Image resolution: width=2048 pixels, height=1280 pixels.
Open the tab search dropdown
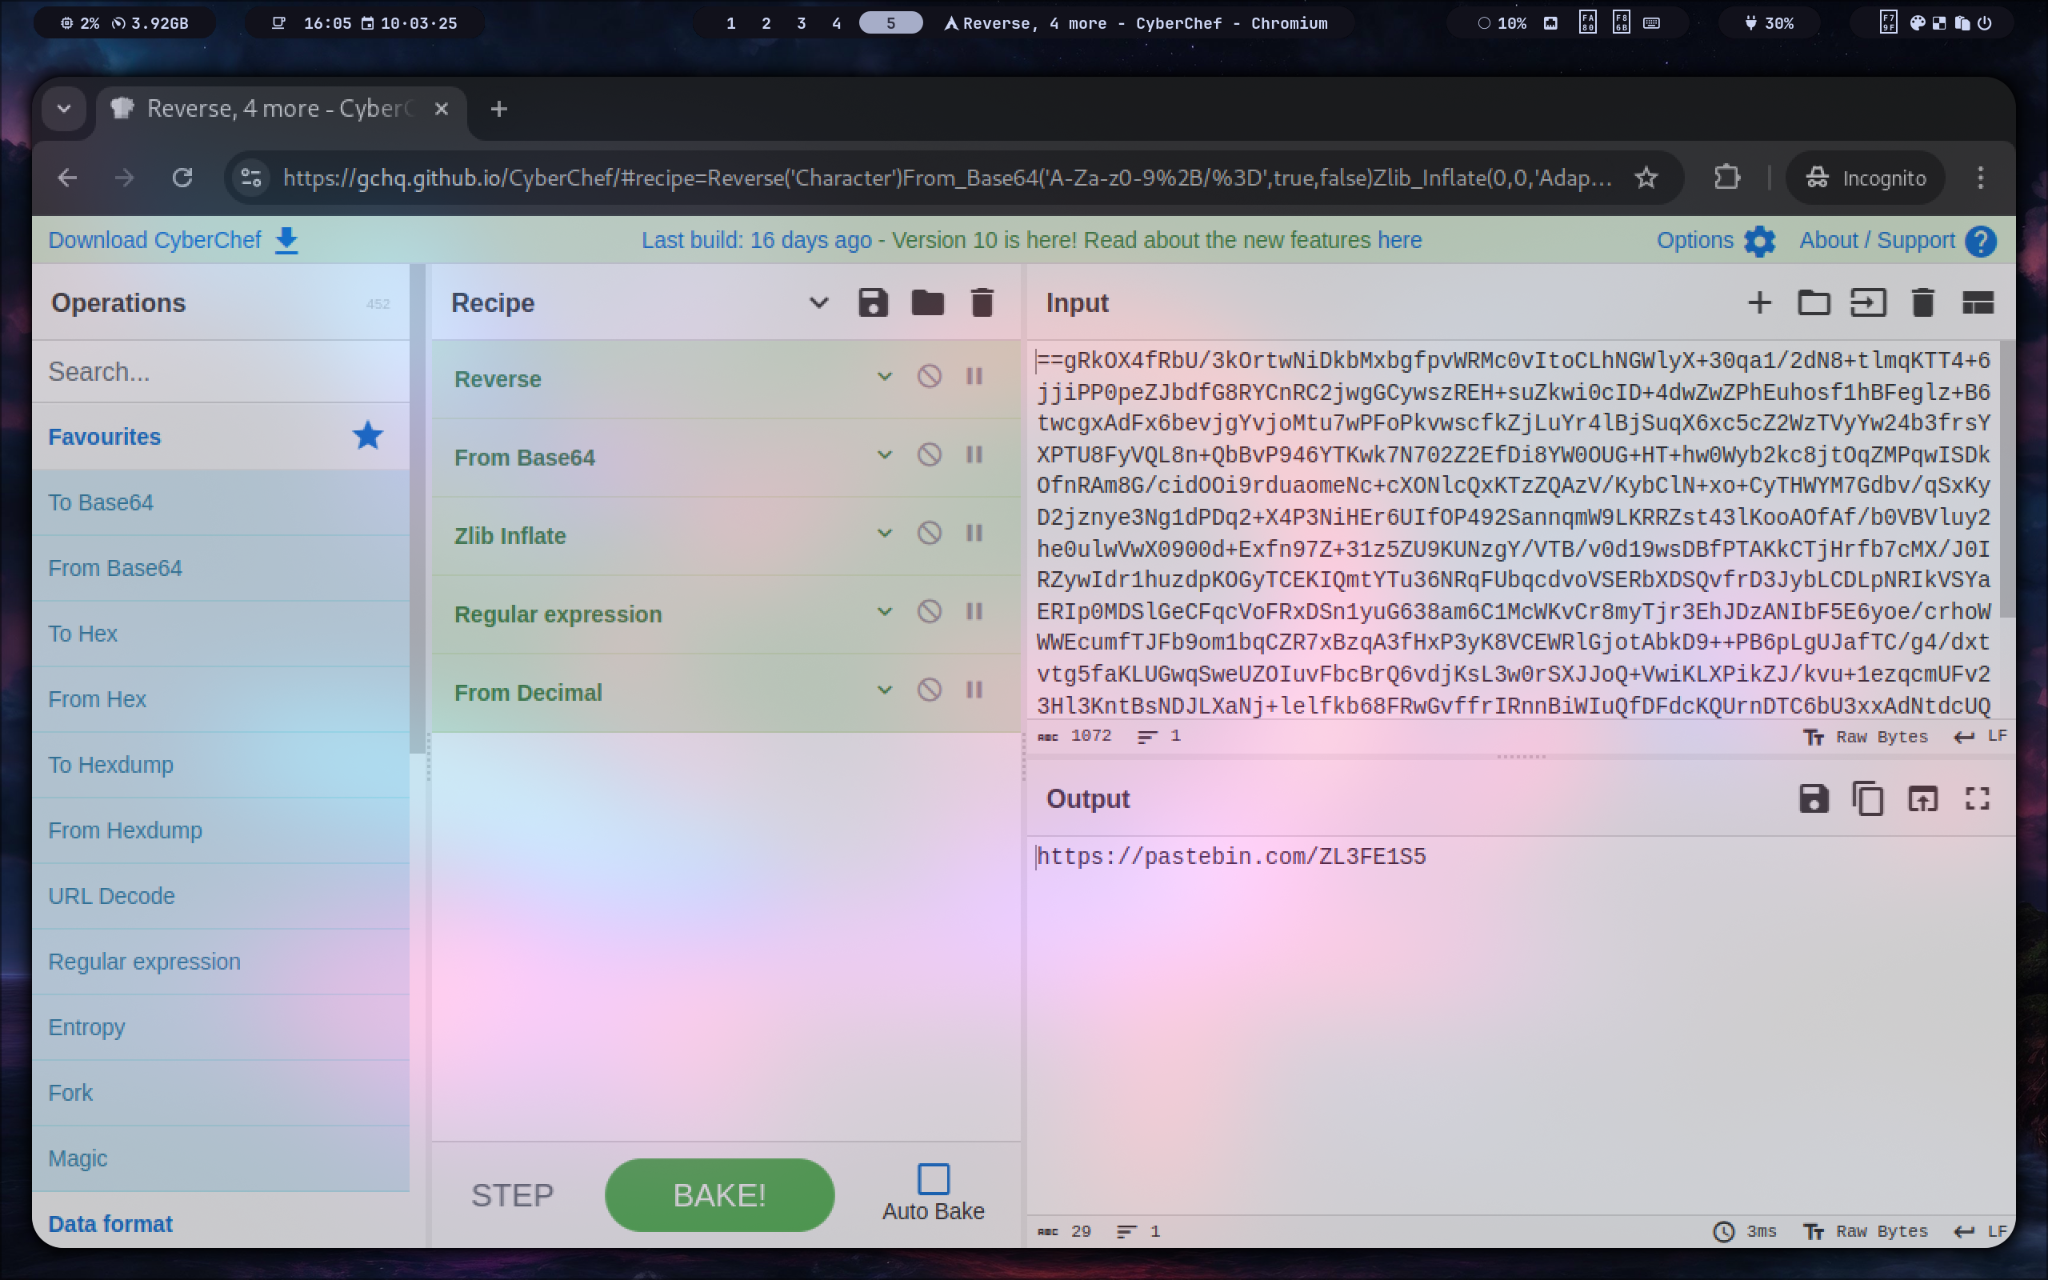(64, 109)
